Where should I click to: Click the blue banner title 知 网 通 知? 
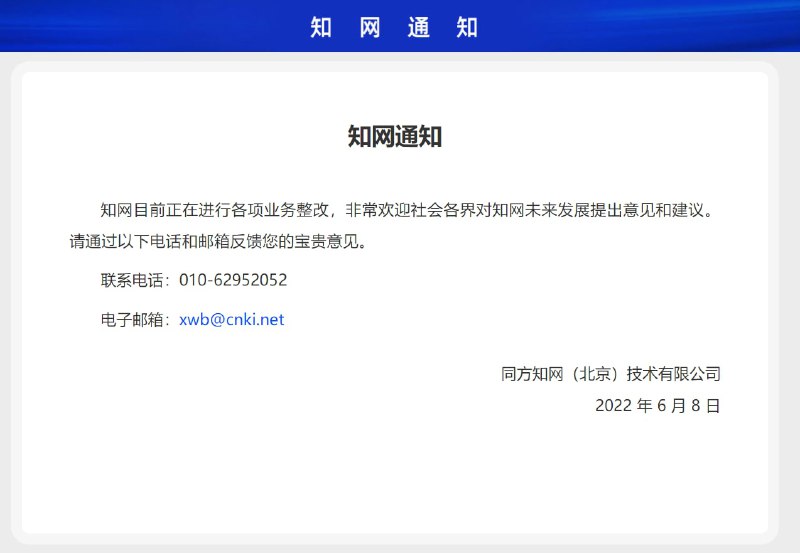click(394, 27)
